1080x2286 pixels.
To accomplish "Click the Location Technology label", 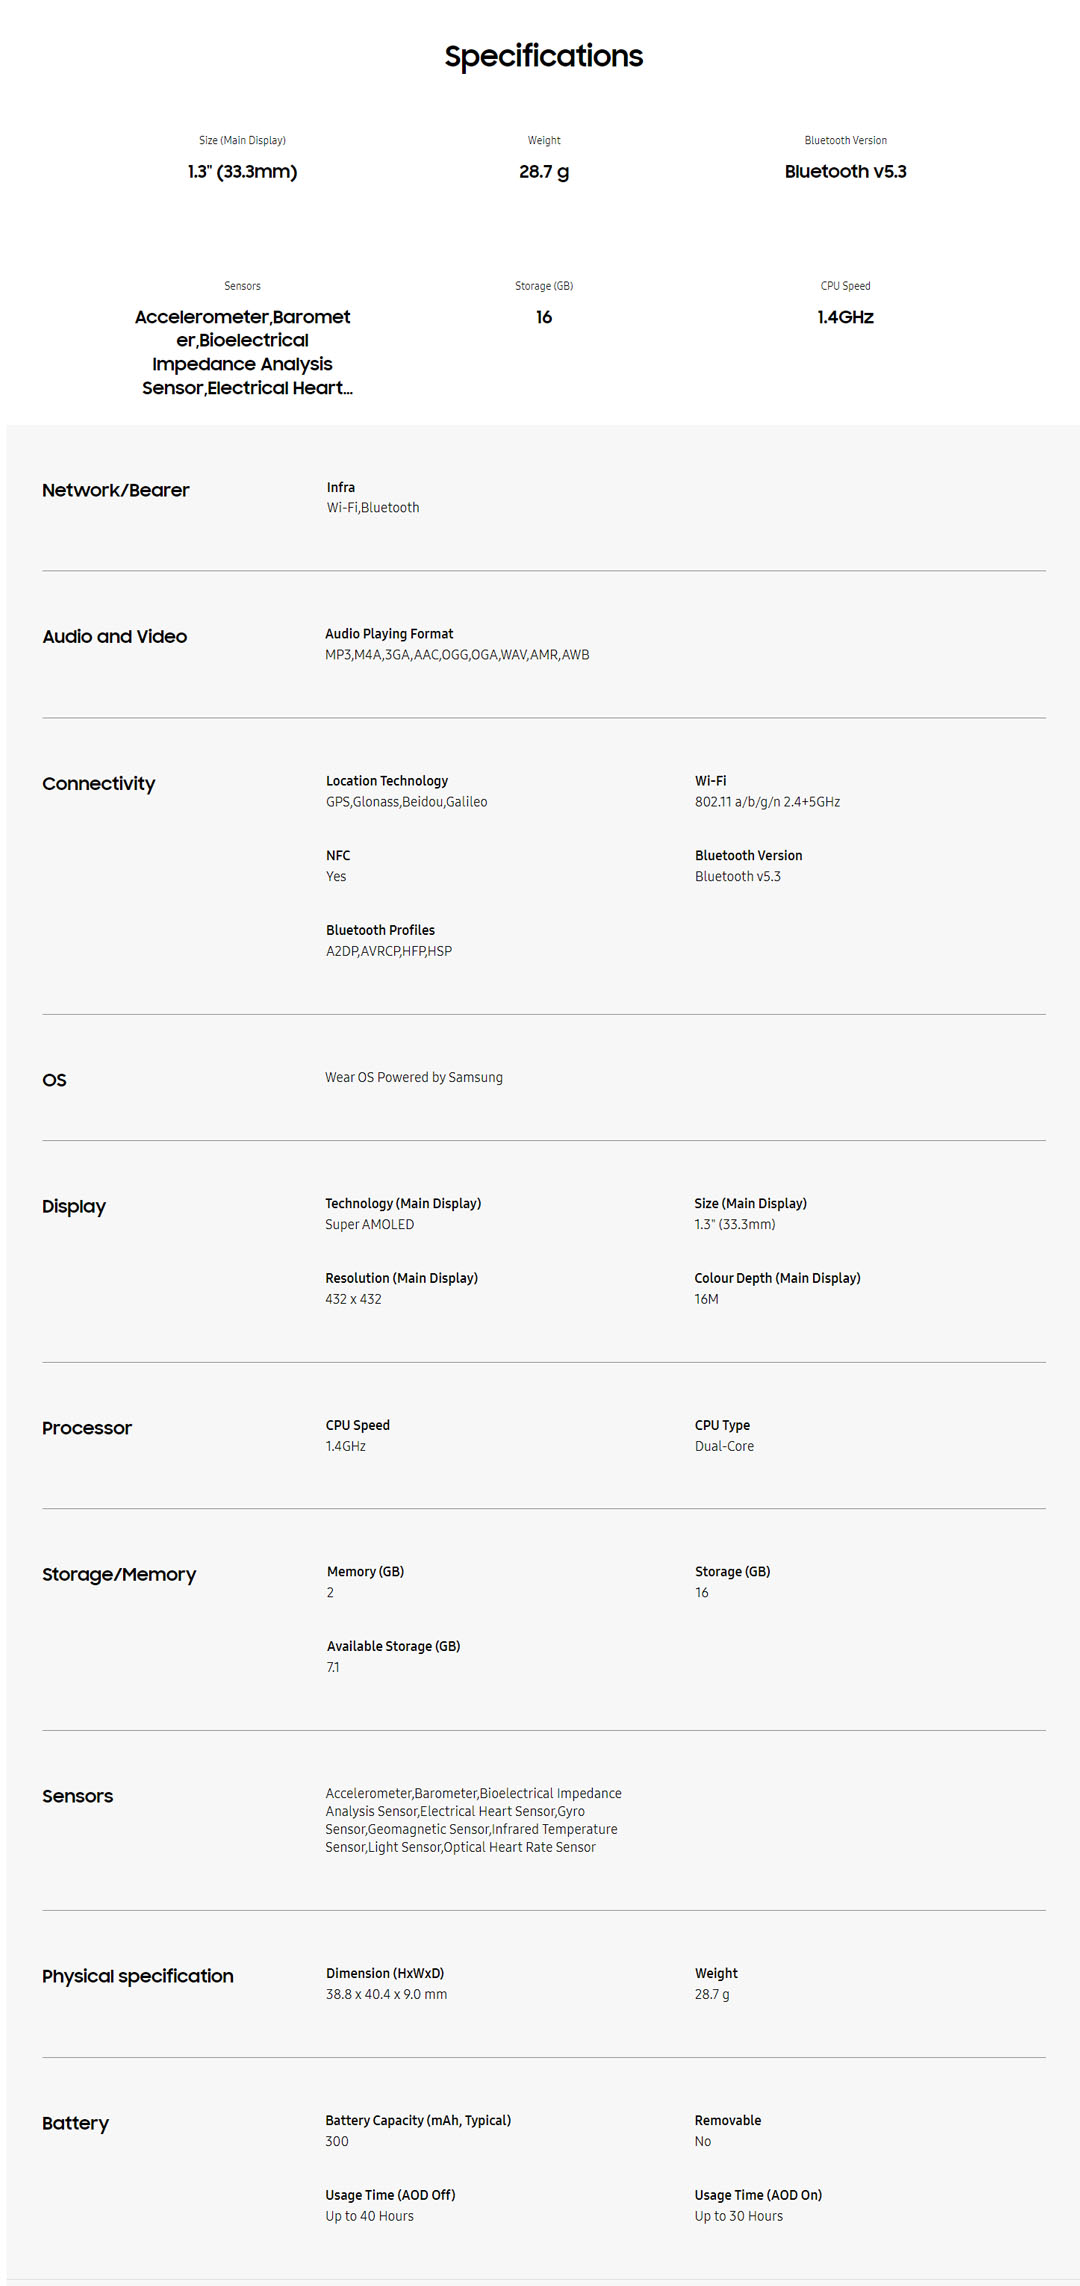I will click(387, 781).
